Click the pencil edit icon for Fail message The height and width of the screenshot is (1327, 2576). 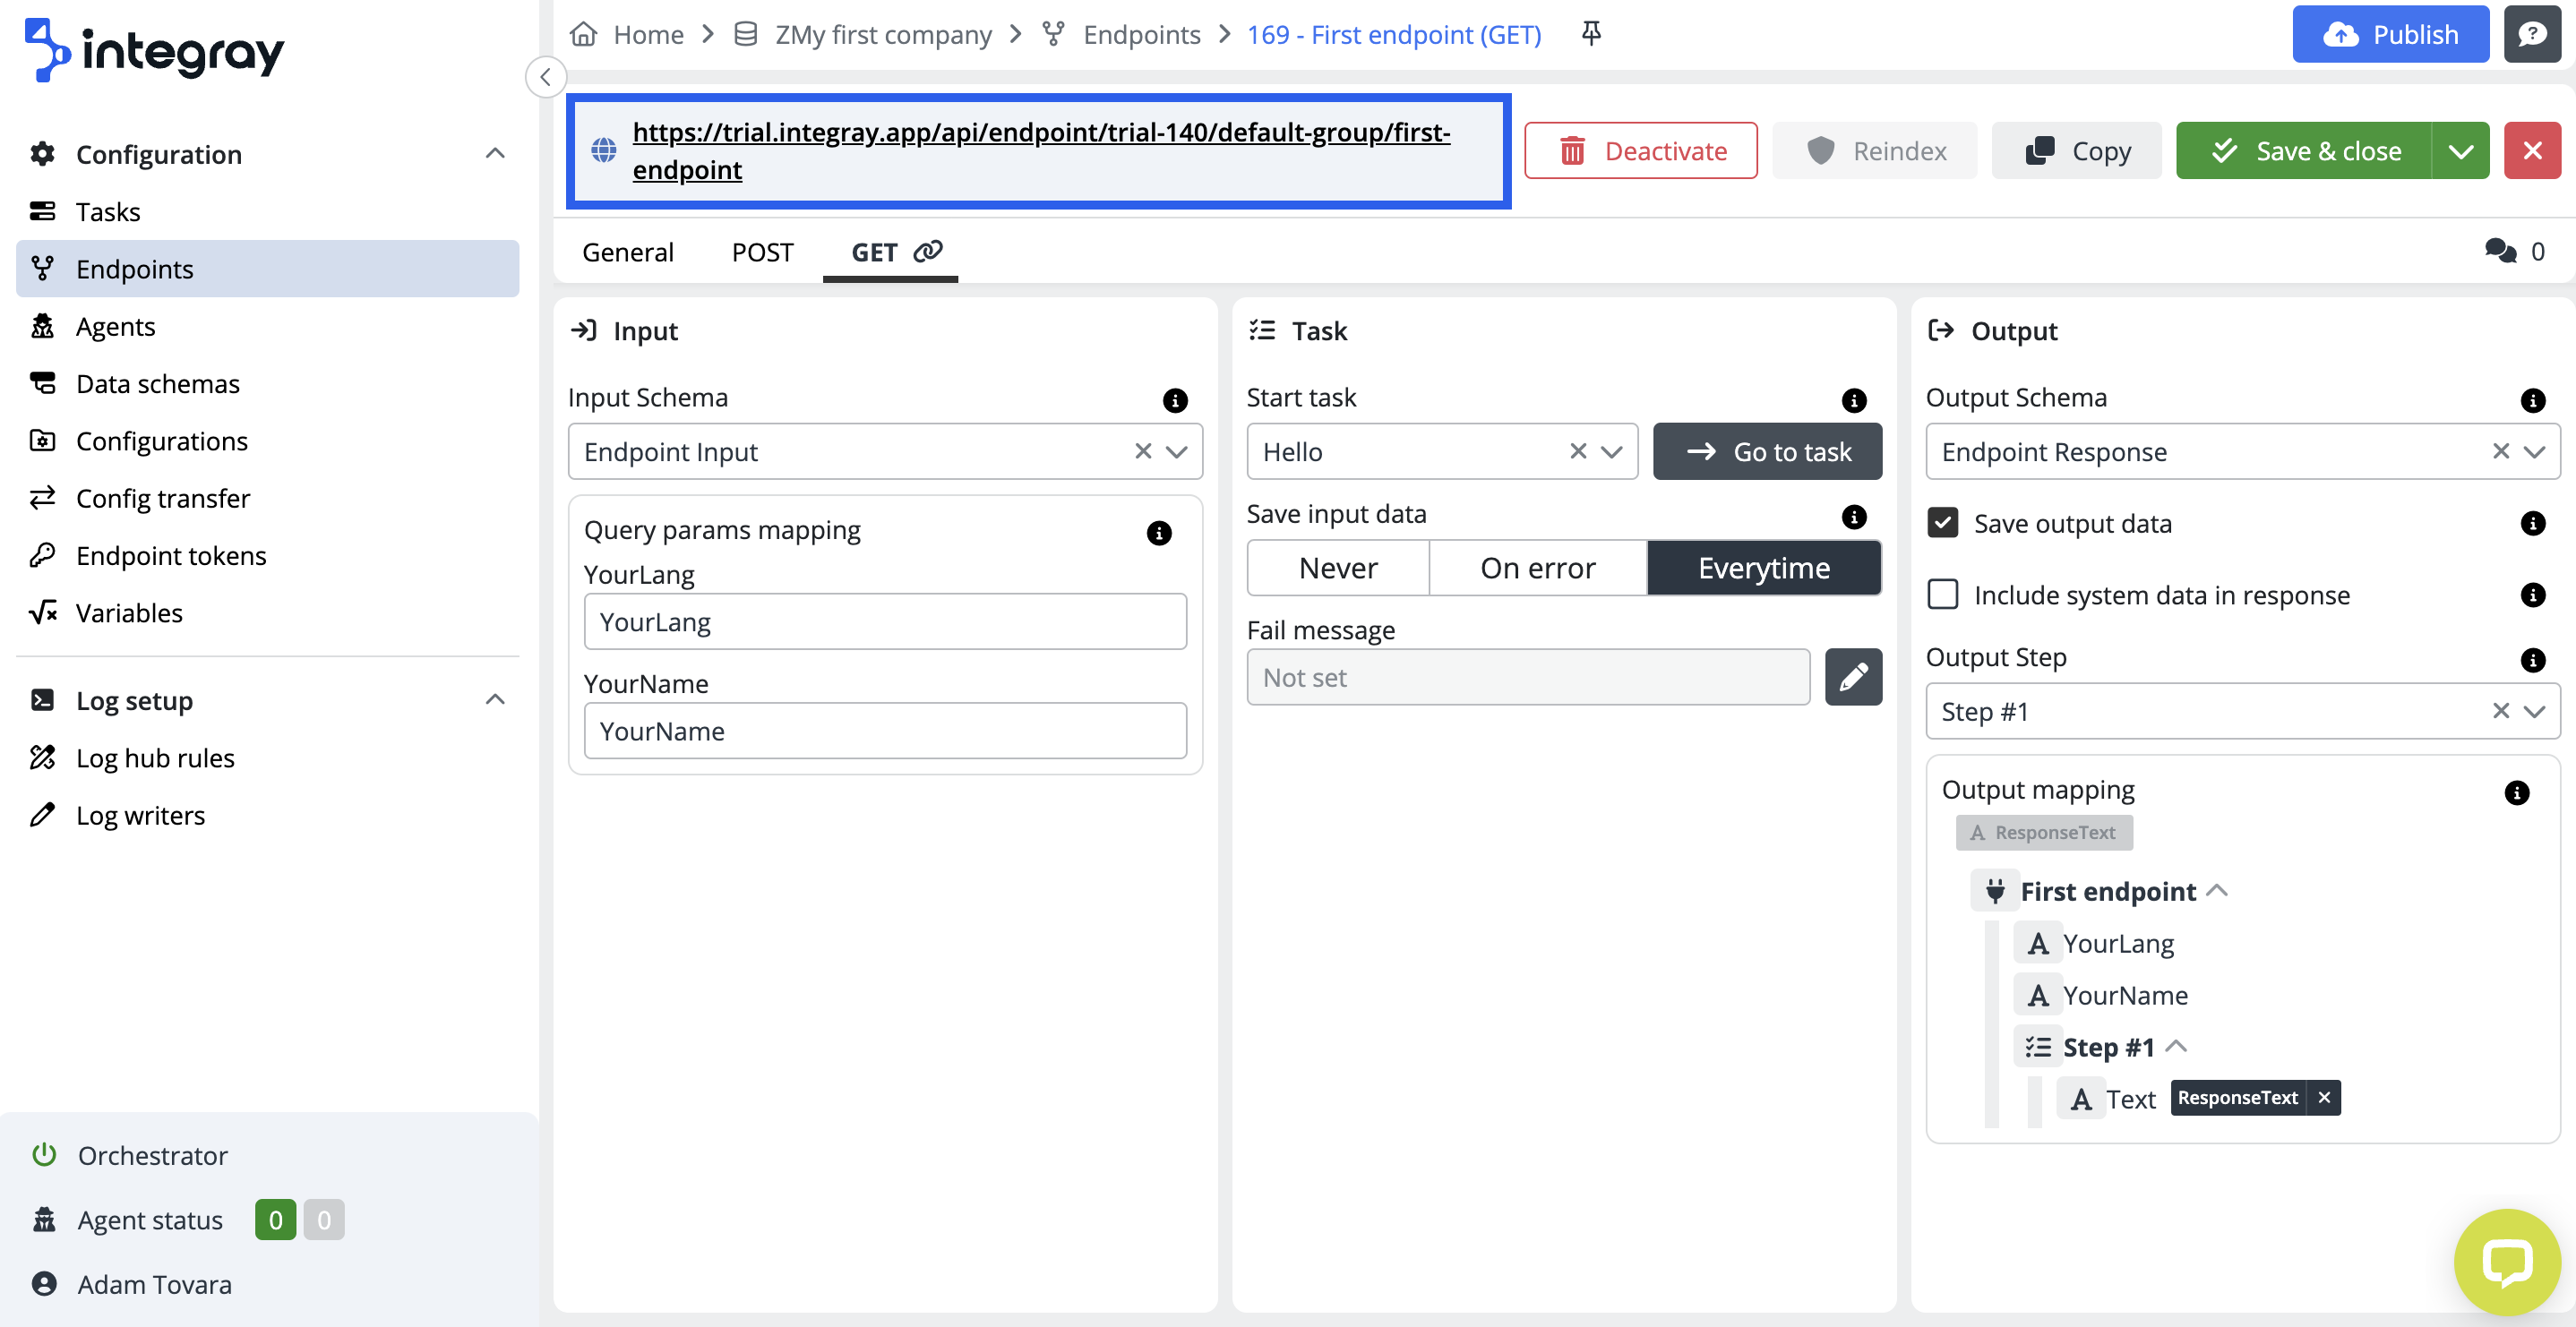(1853, 677)
